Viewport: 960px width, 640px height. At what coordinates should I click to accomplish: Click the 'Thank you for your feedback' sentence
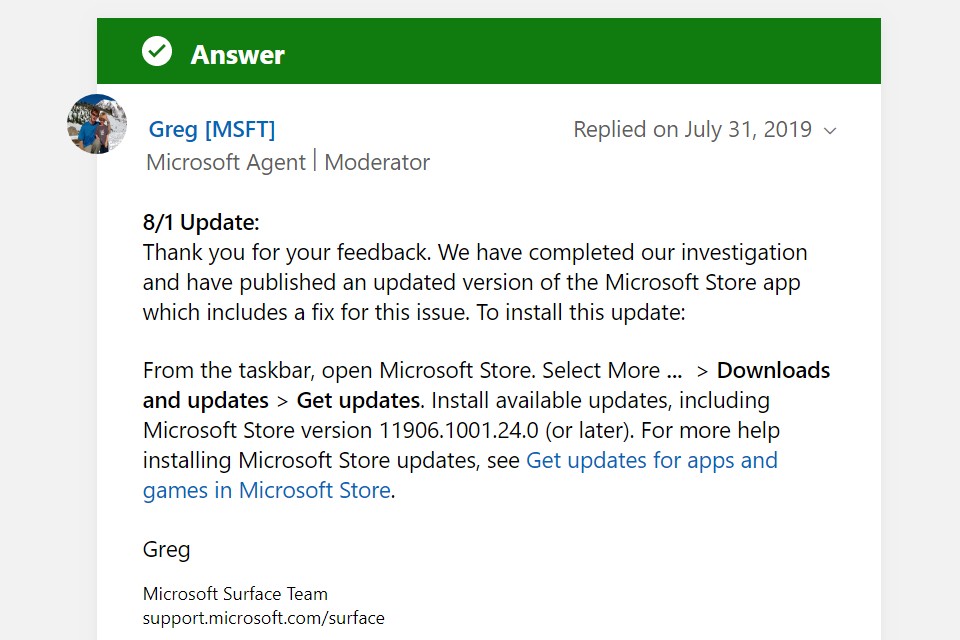coord(287,252)
